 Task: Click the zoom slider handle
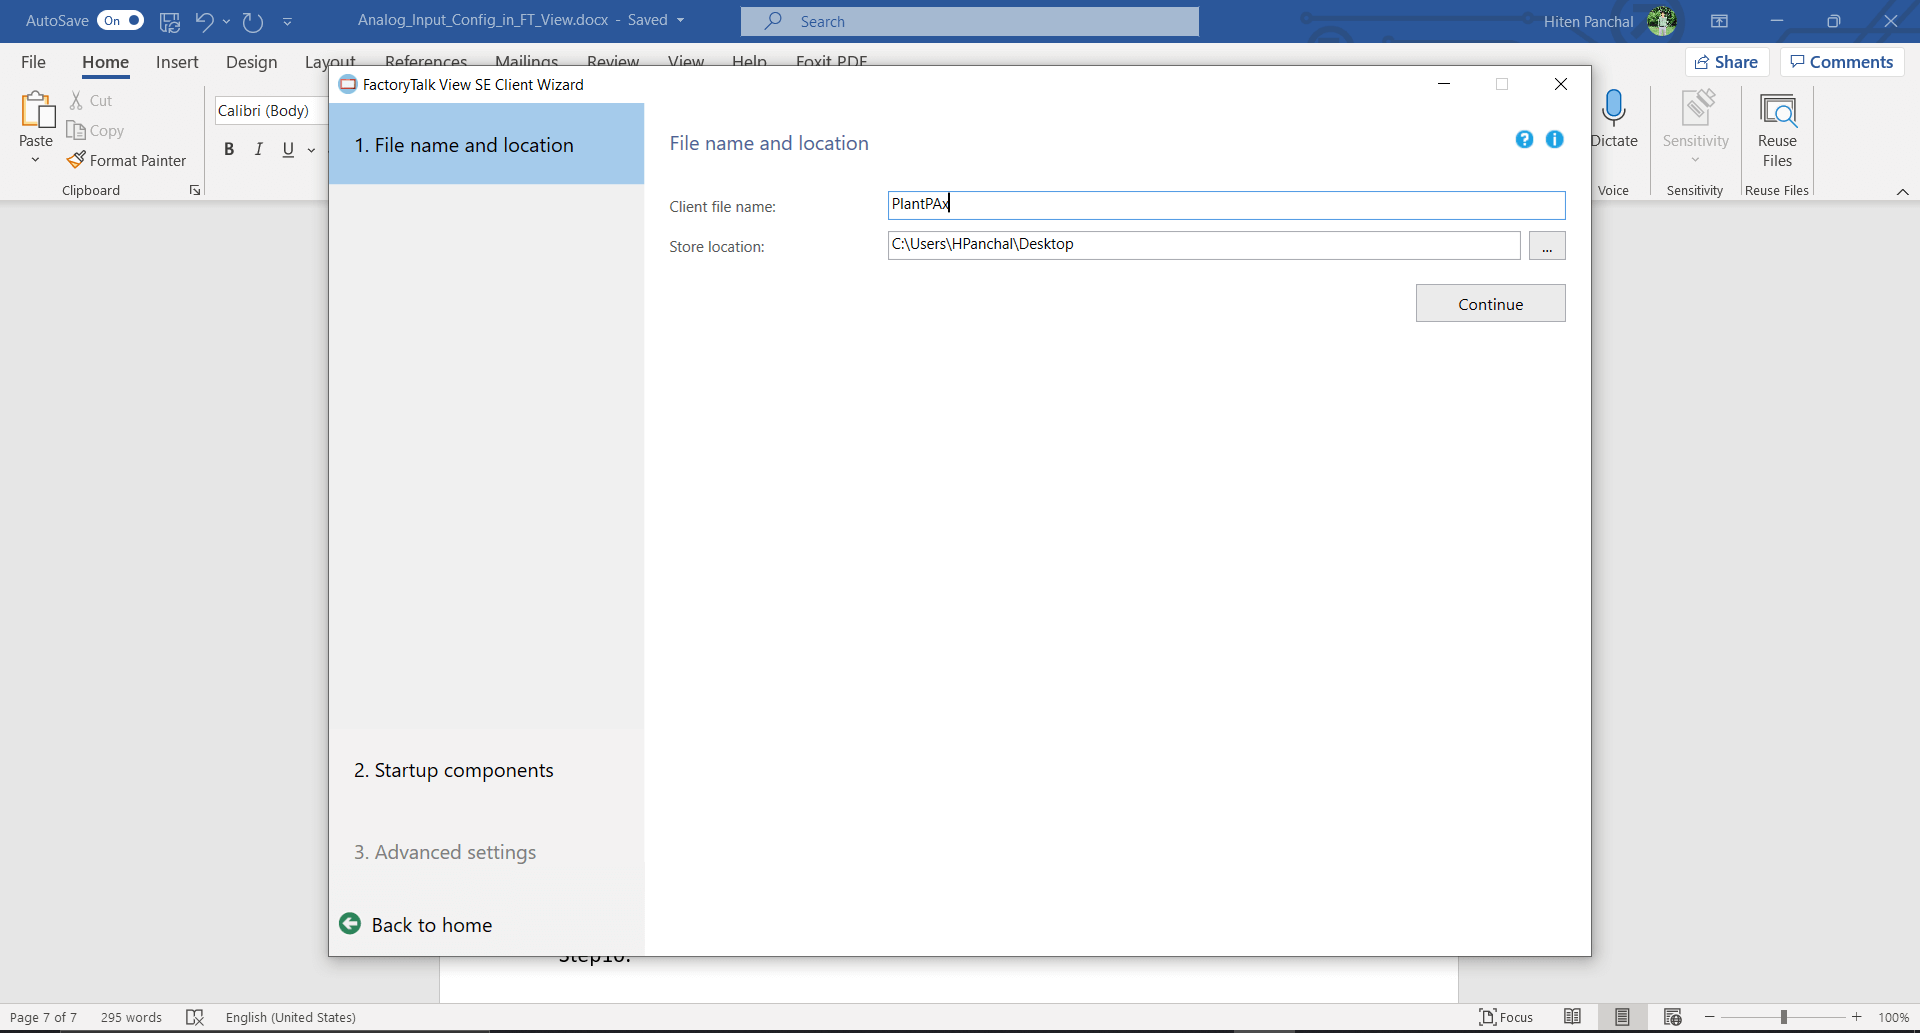[1784, 1017]
